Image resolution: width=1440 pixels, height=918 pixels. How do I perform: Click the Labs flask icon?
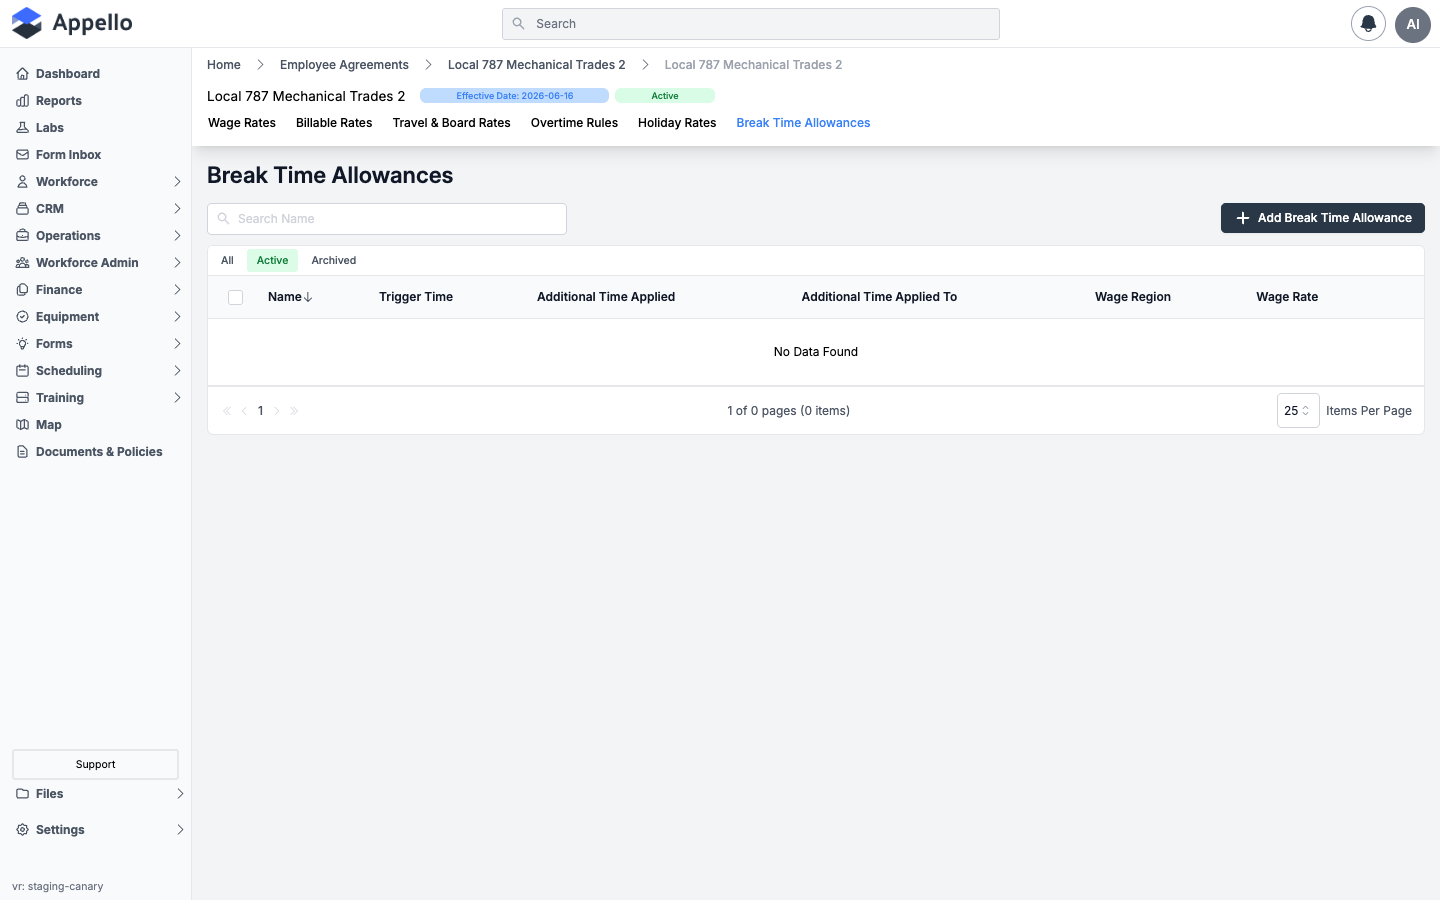22,128
